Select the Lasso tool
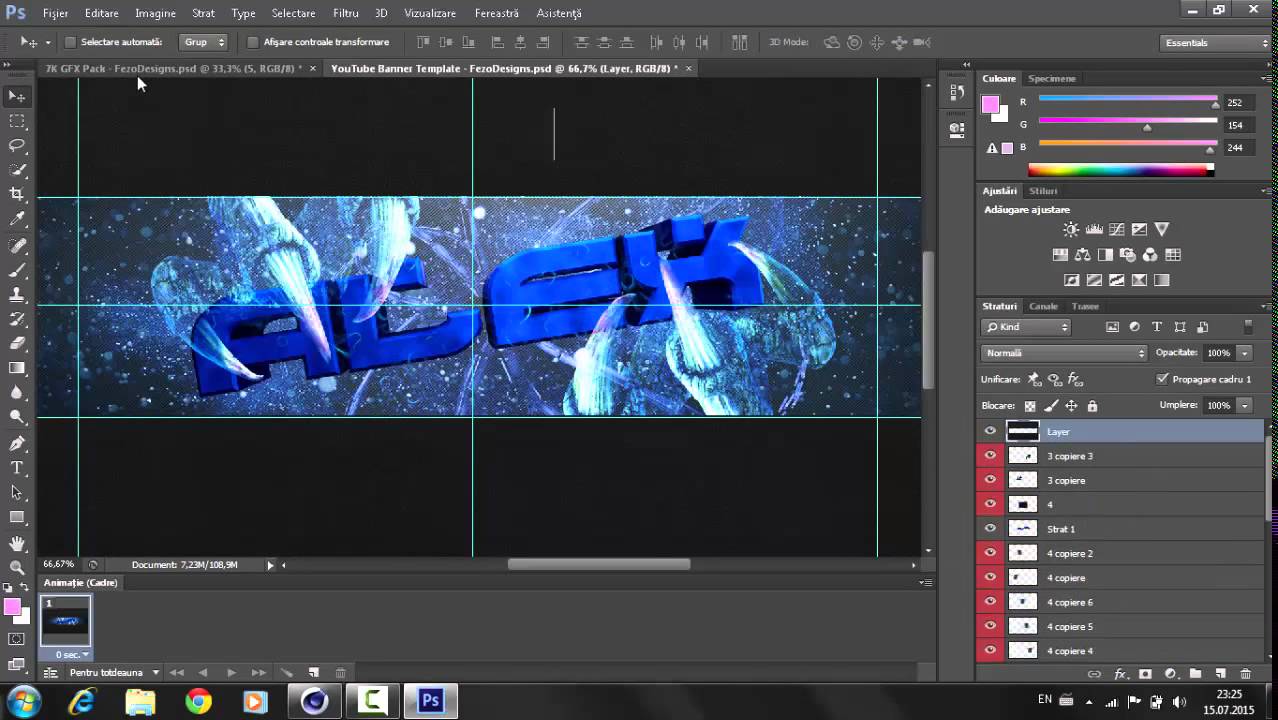 [x=17, y=145]
